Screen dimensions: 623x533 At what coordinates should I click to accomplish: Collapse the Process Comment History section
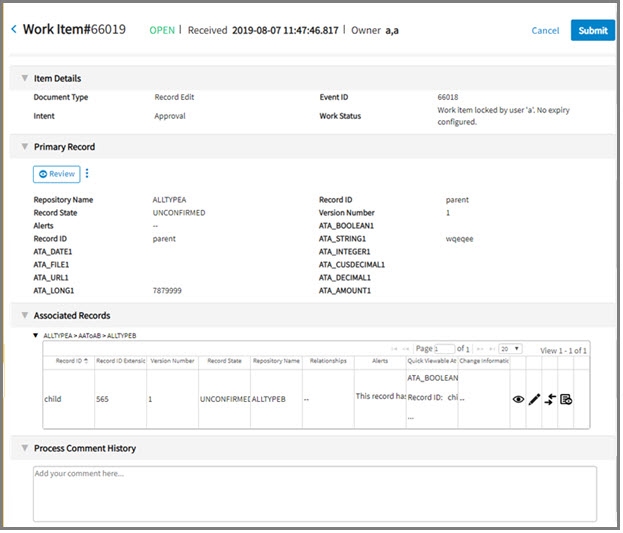point(23,448)
